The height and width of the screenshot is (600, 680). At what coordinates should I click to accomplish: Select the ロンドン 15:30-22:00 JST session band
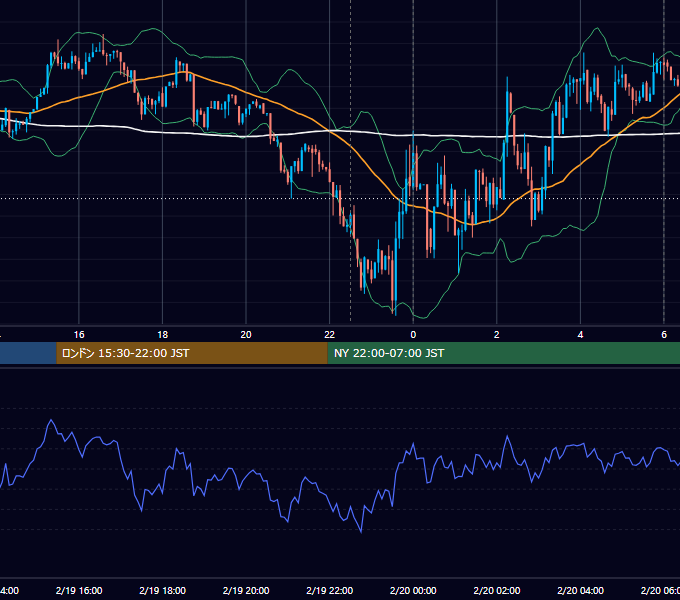(192, 353)
